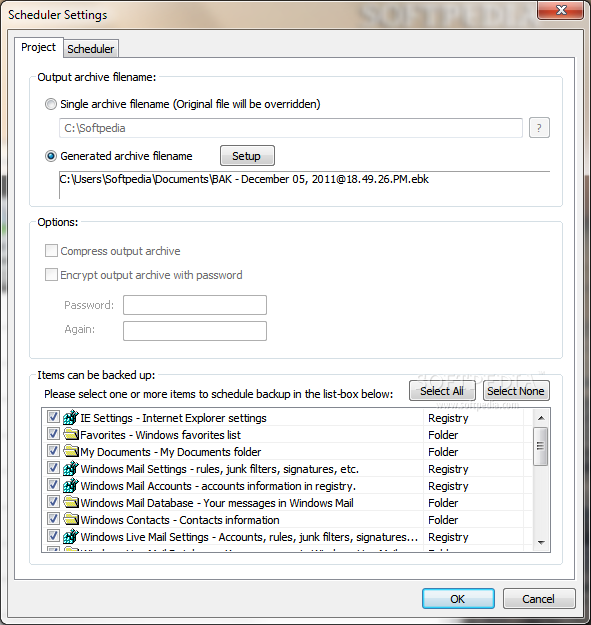Click Select None button
This screenshot has width=591, height=625.
pyautogui.click(x=516, y=391)
